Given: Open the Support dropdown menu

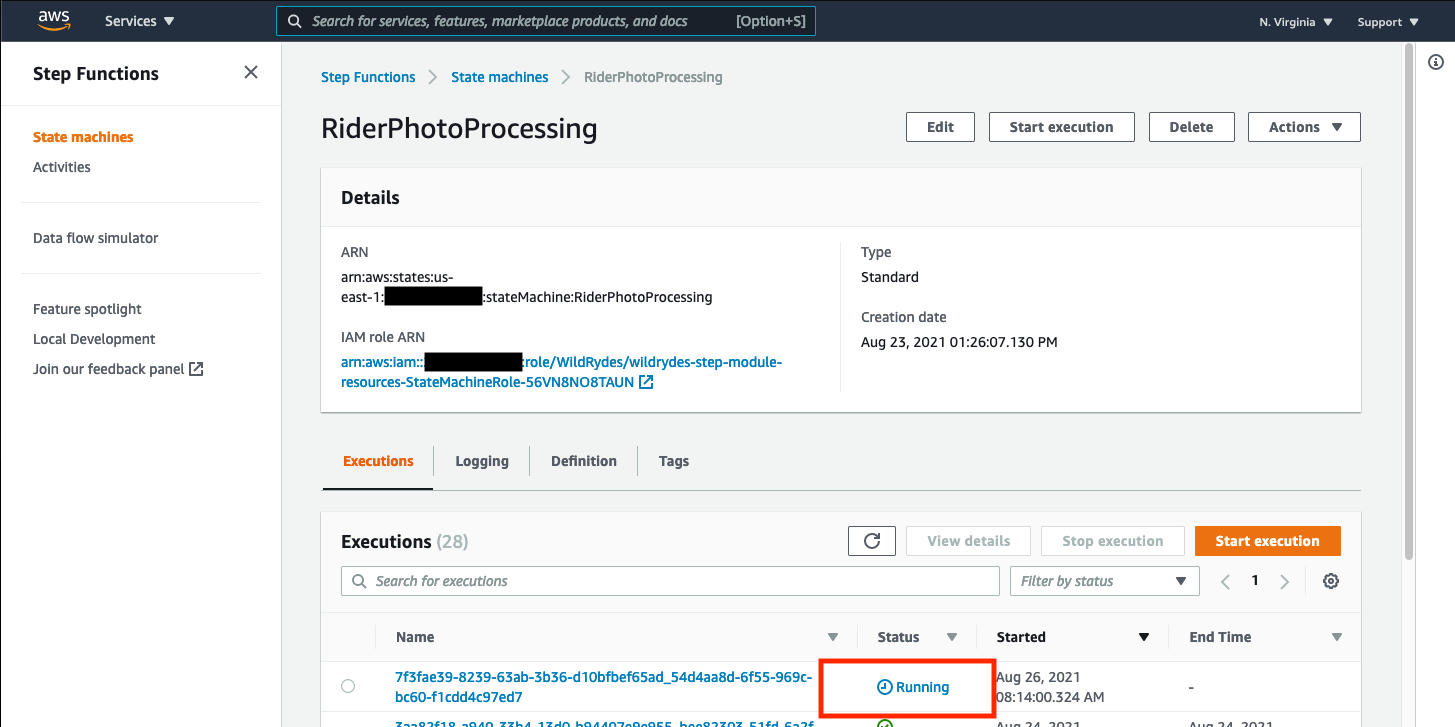Looking at the screenshot, I should pos(1388,22).
